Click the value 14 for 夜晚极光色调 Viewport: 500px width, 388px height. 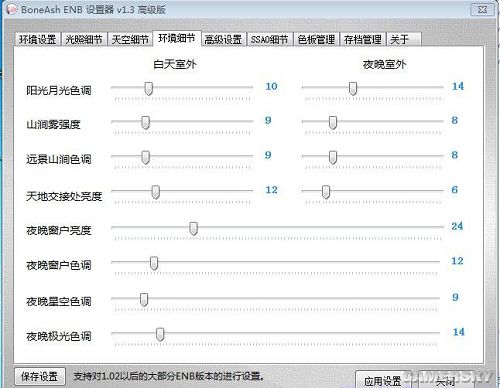tap(459, 332)
